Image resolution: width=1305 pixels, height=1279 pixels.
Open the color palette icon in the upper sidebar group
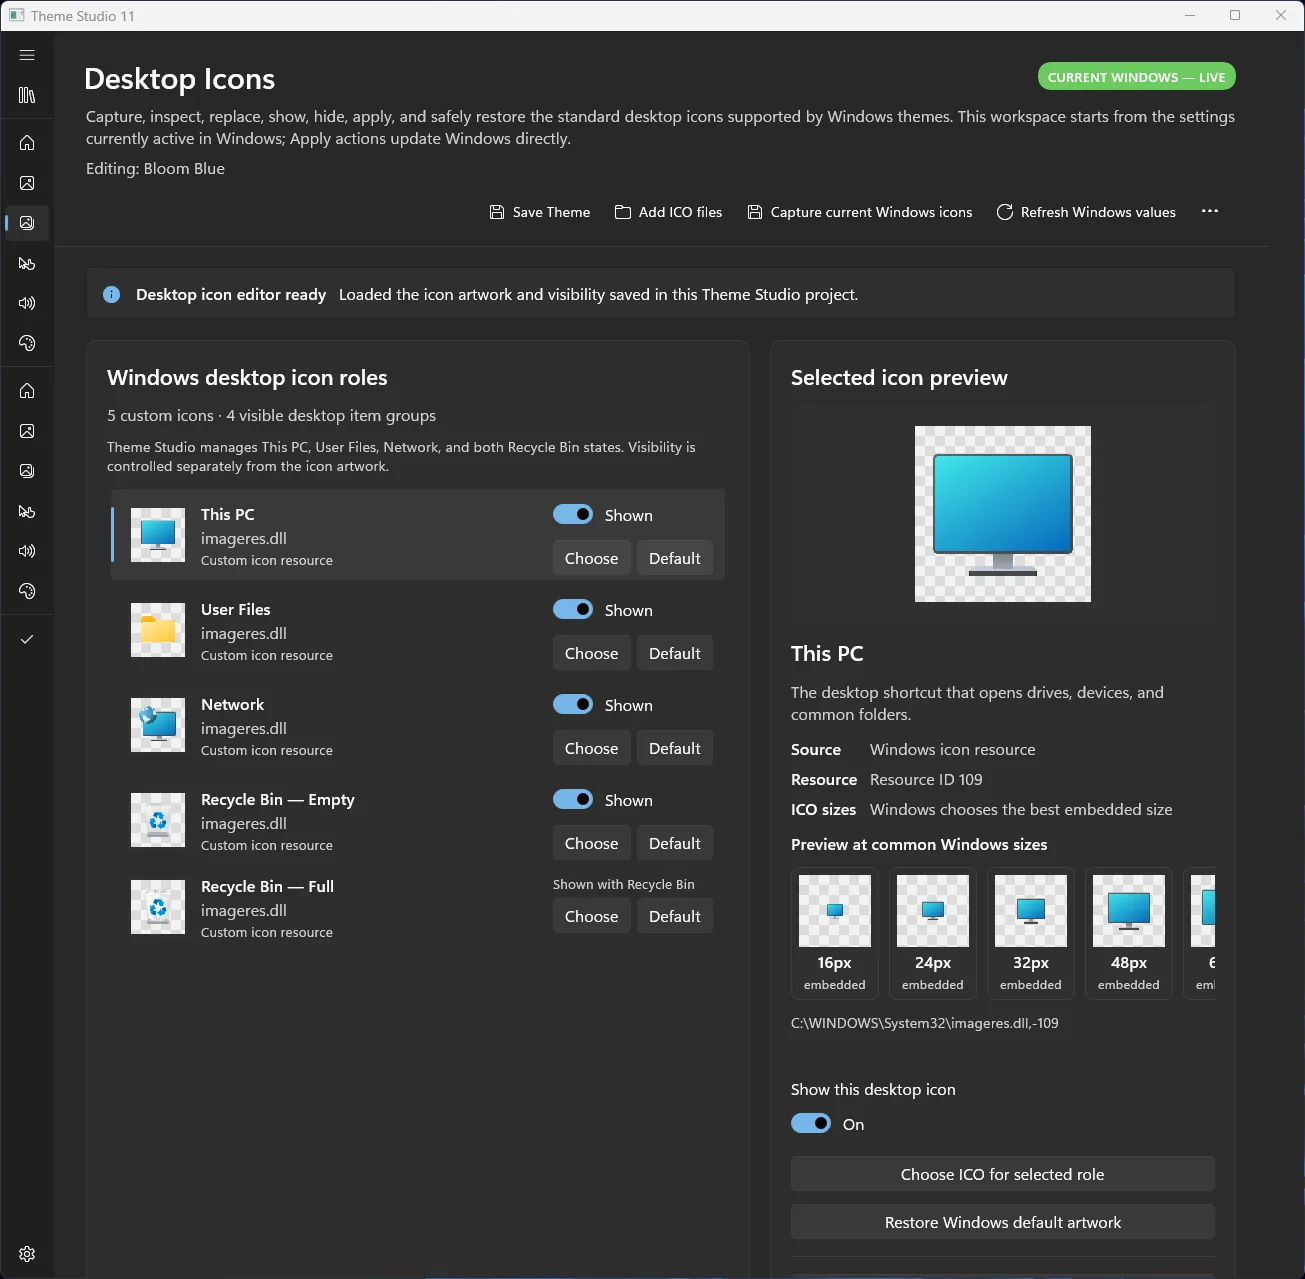[27, 343]
